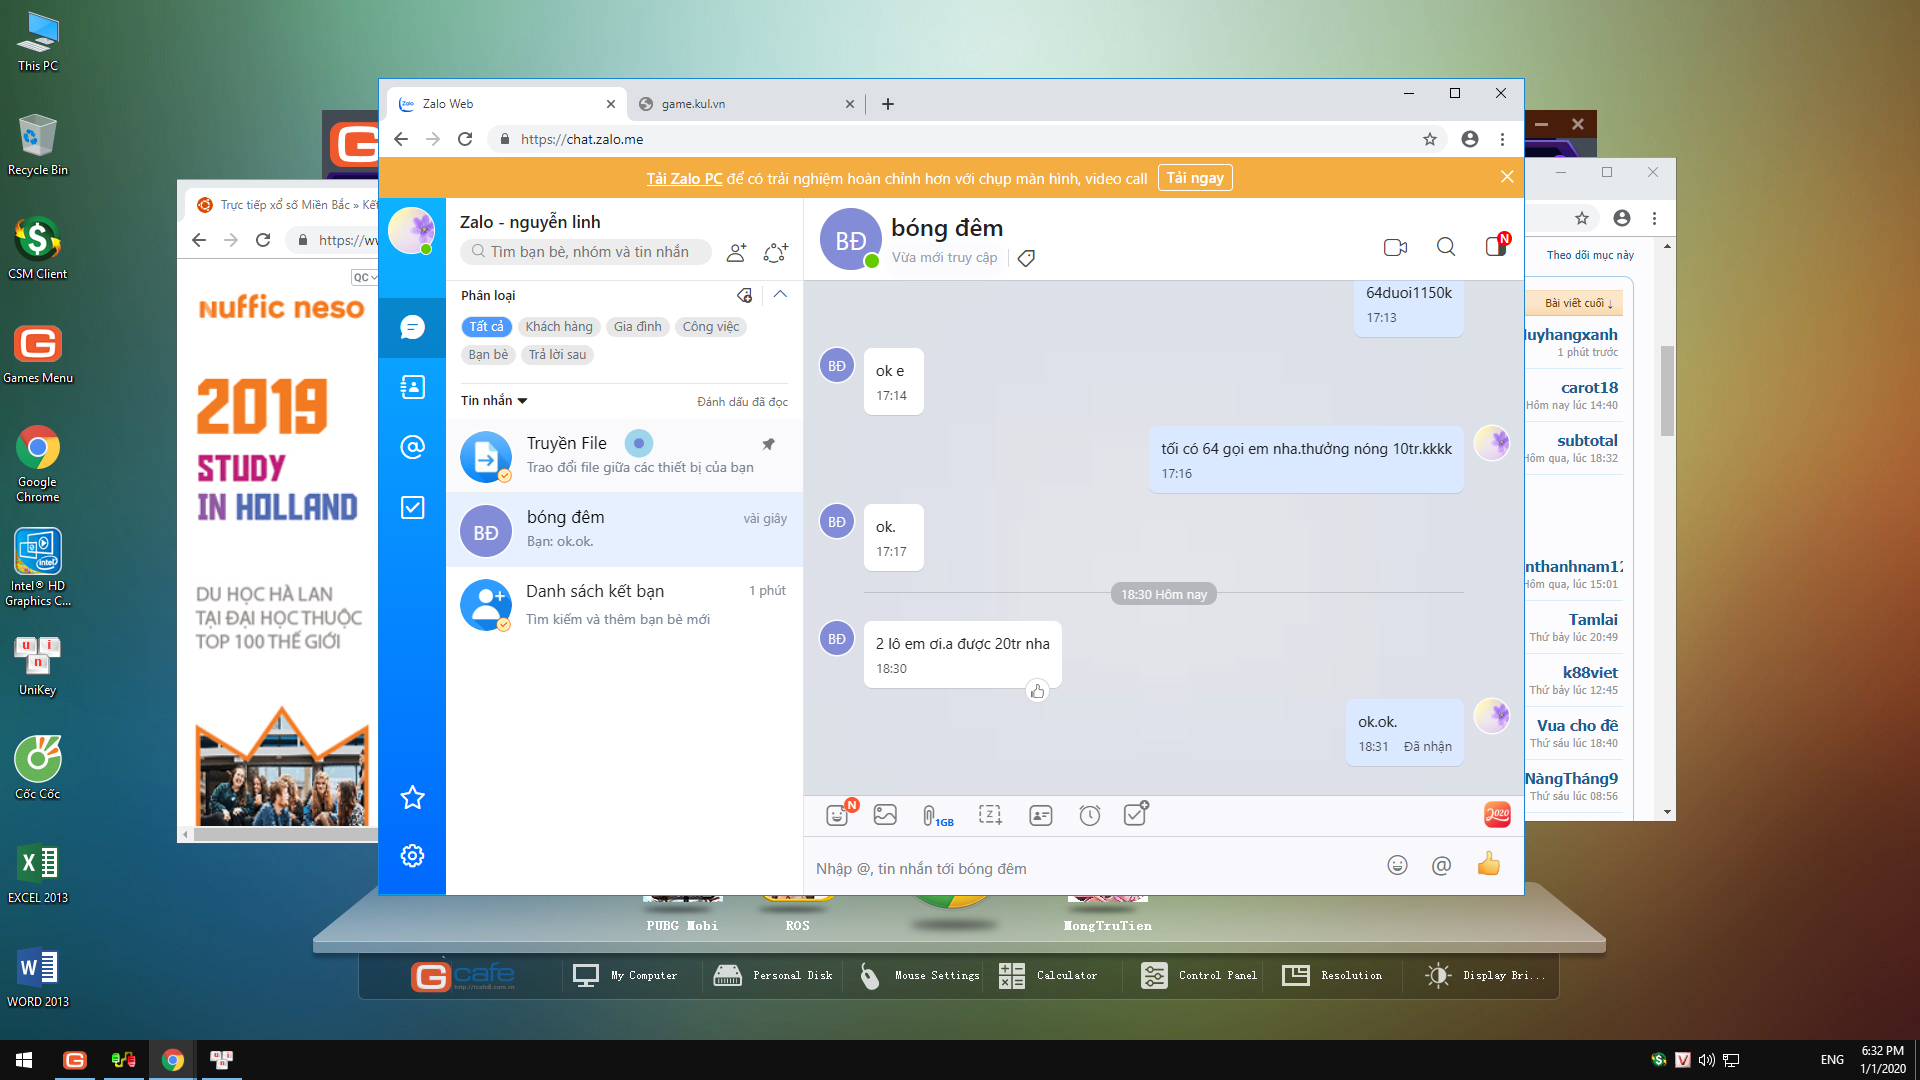This screenshot has width=1920, height=1080.
Task: Click the create group icon
Action: point(775,253)
